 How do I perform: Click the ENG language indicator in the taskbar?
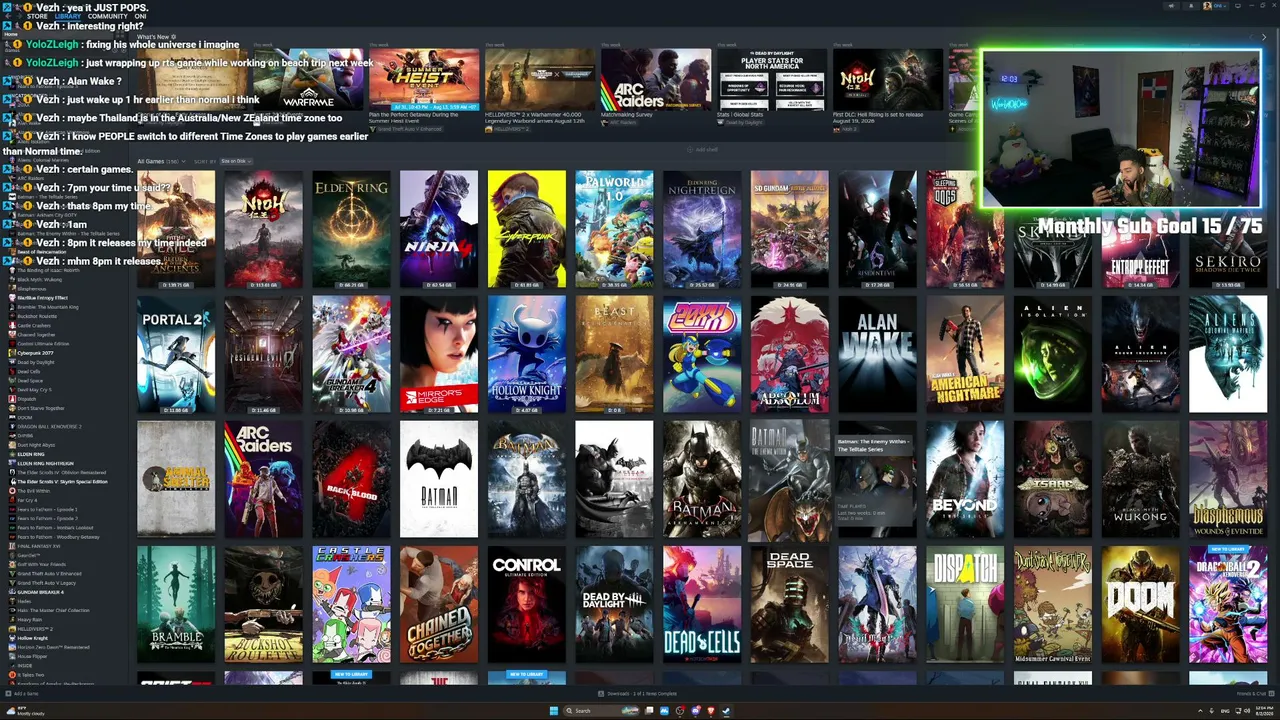(x=1225, y=711)
